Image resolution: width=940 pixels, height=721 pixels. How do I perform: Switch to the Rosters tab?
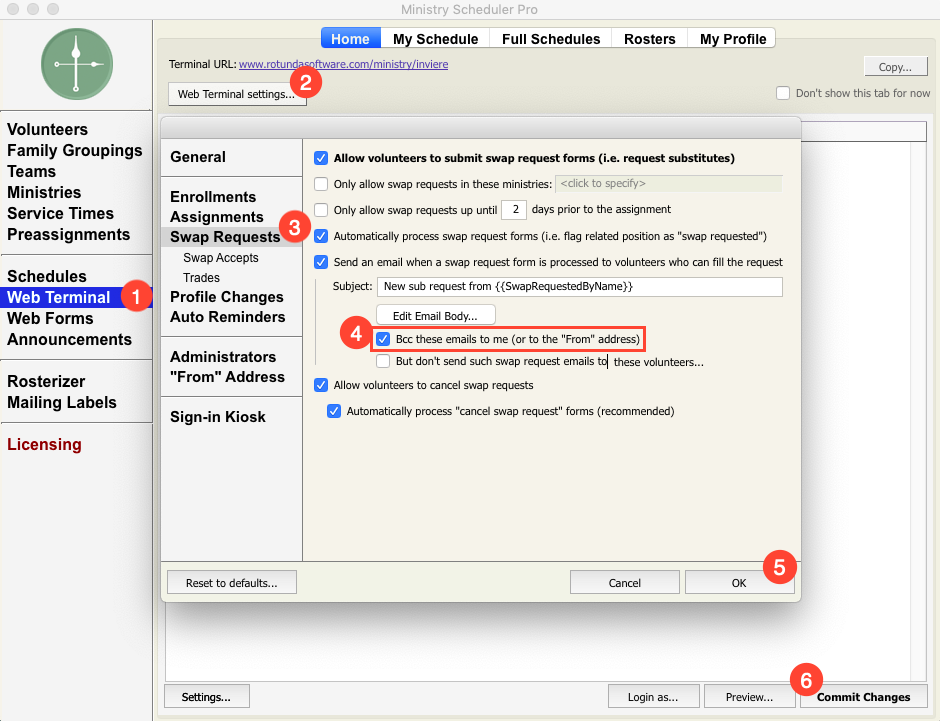pyautogui.click(x=649, y=39)
